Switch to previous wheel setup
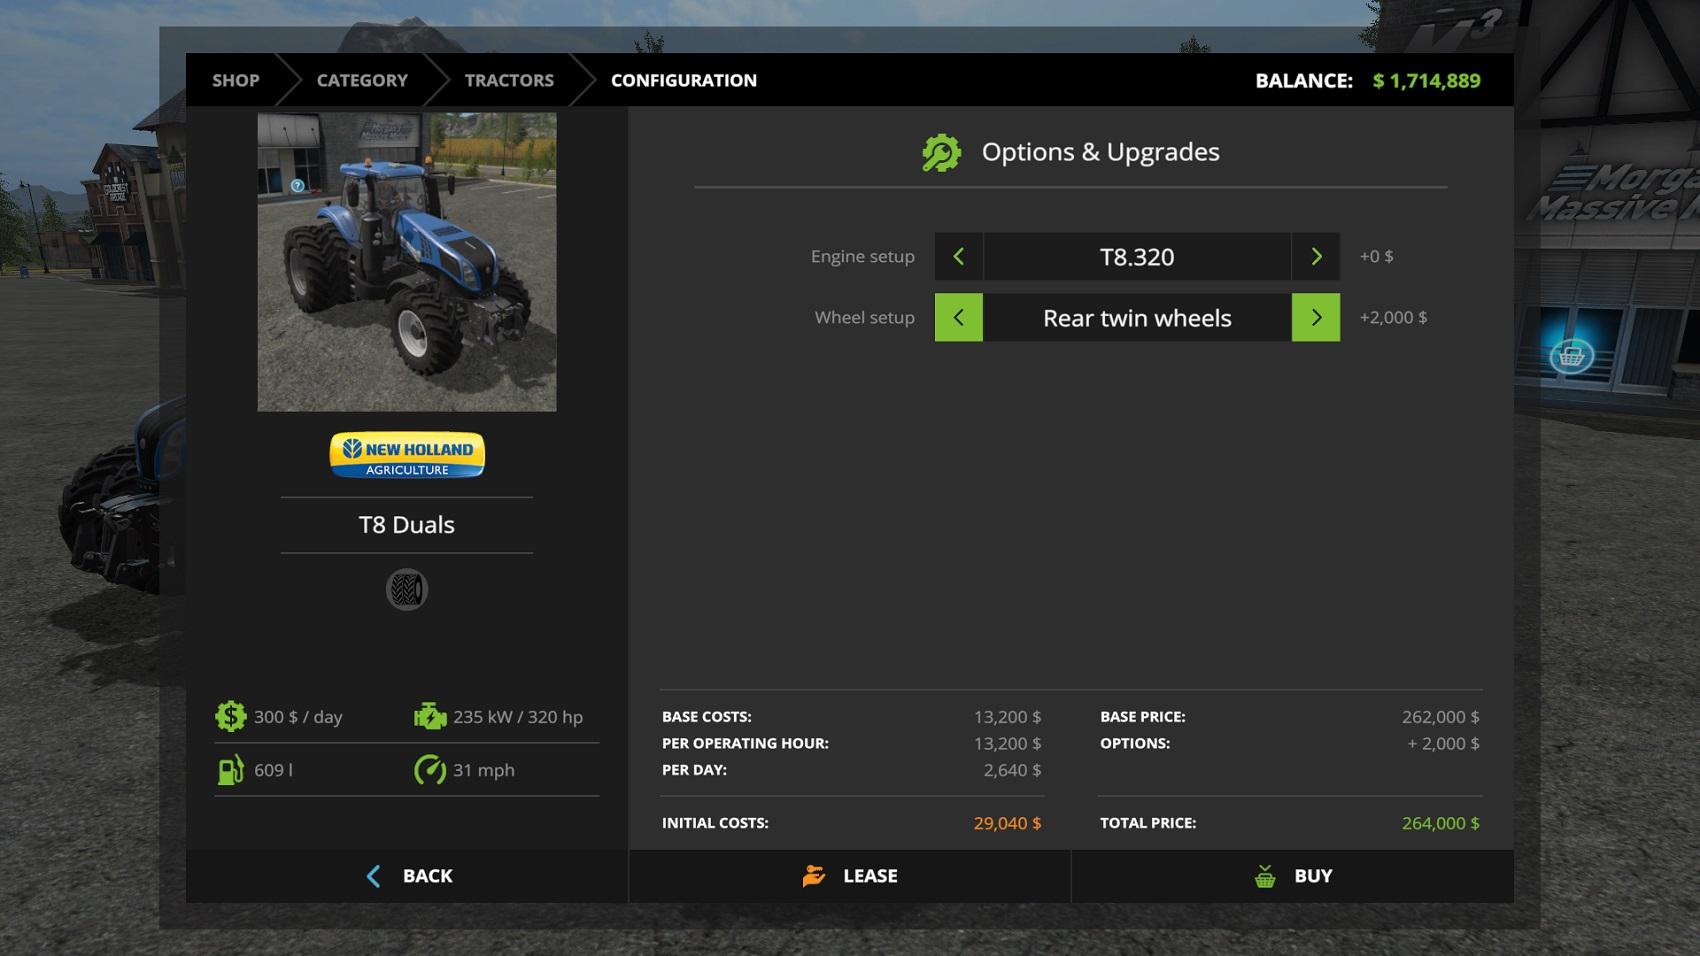Viewport: 1700px width, 956px height. tap(958, 318)
